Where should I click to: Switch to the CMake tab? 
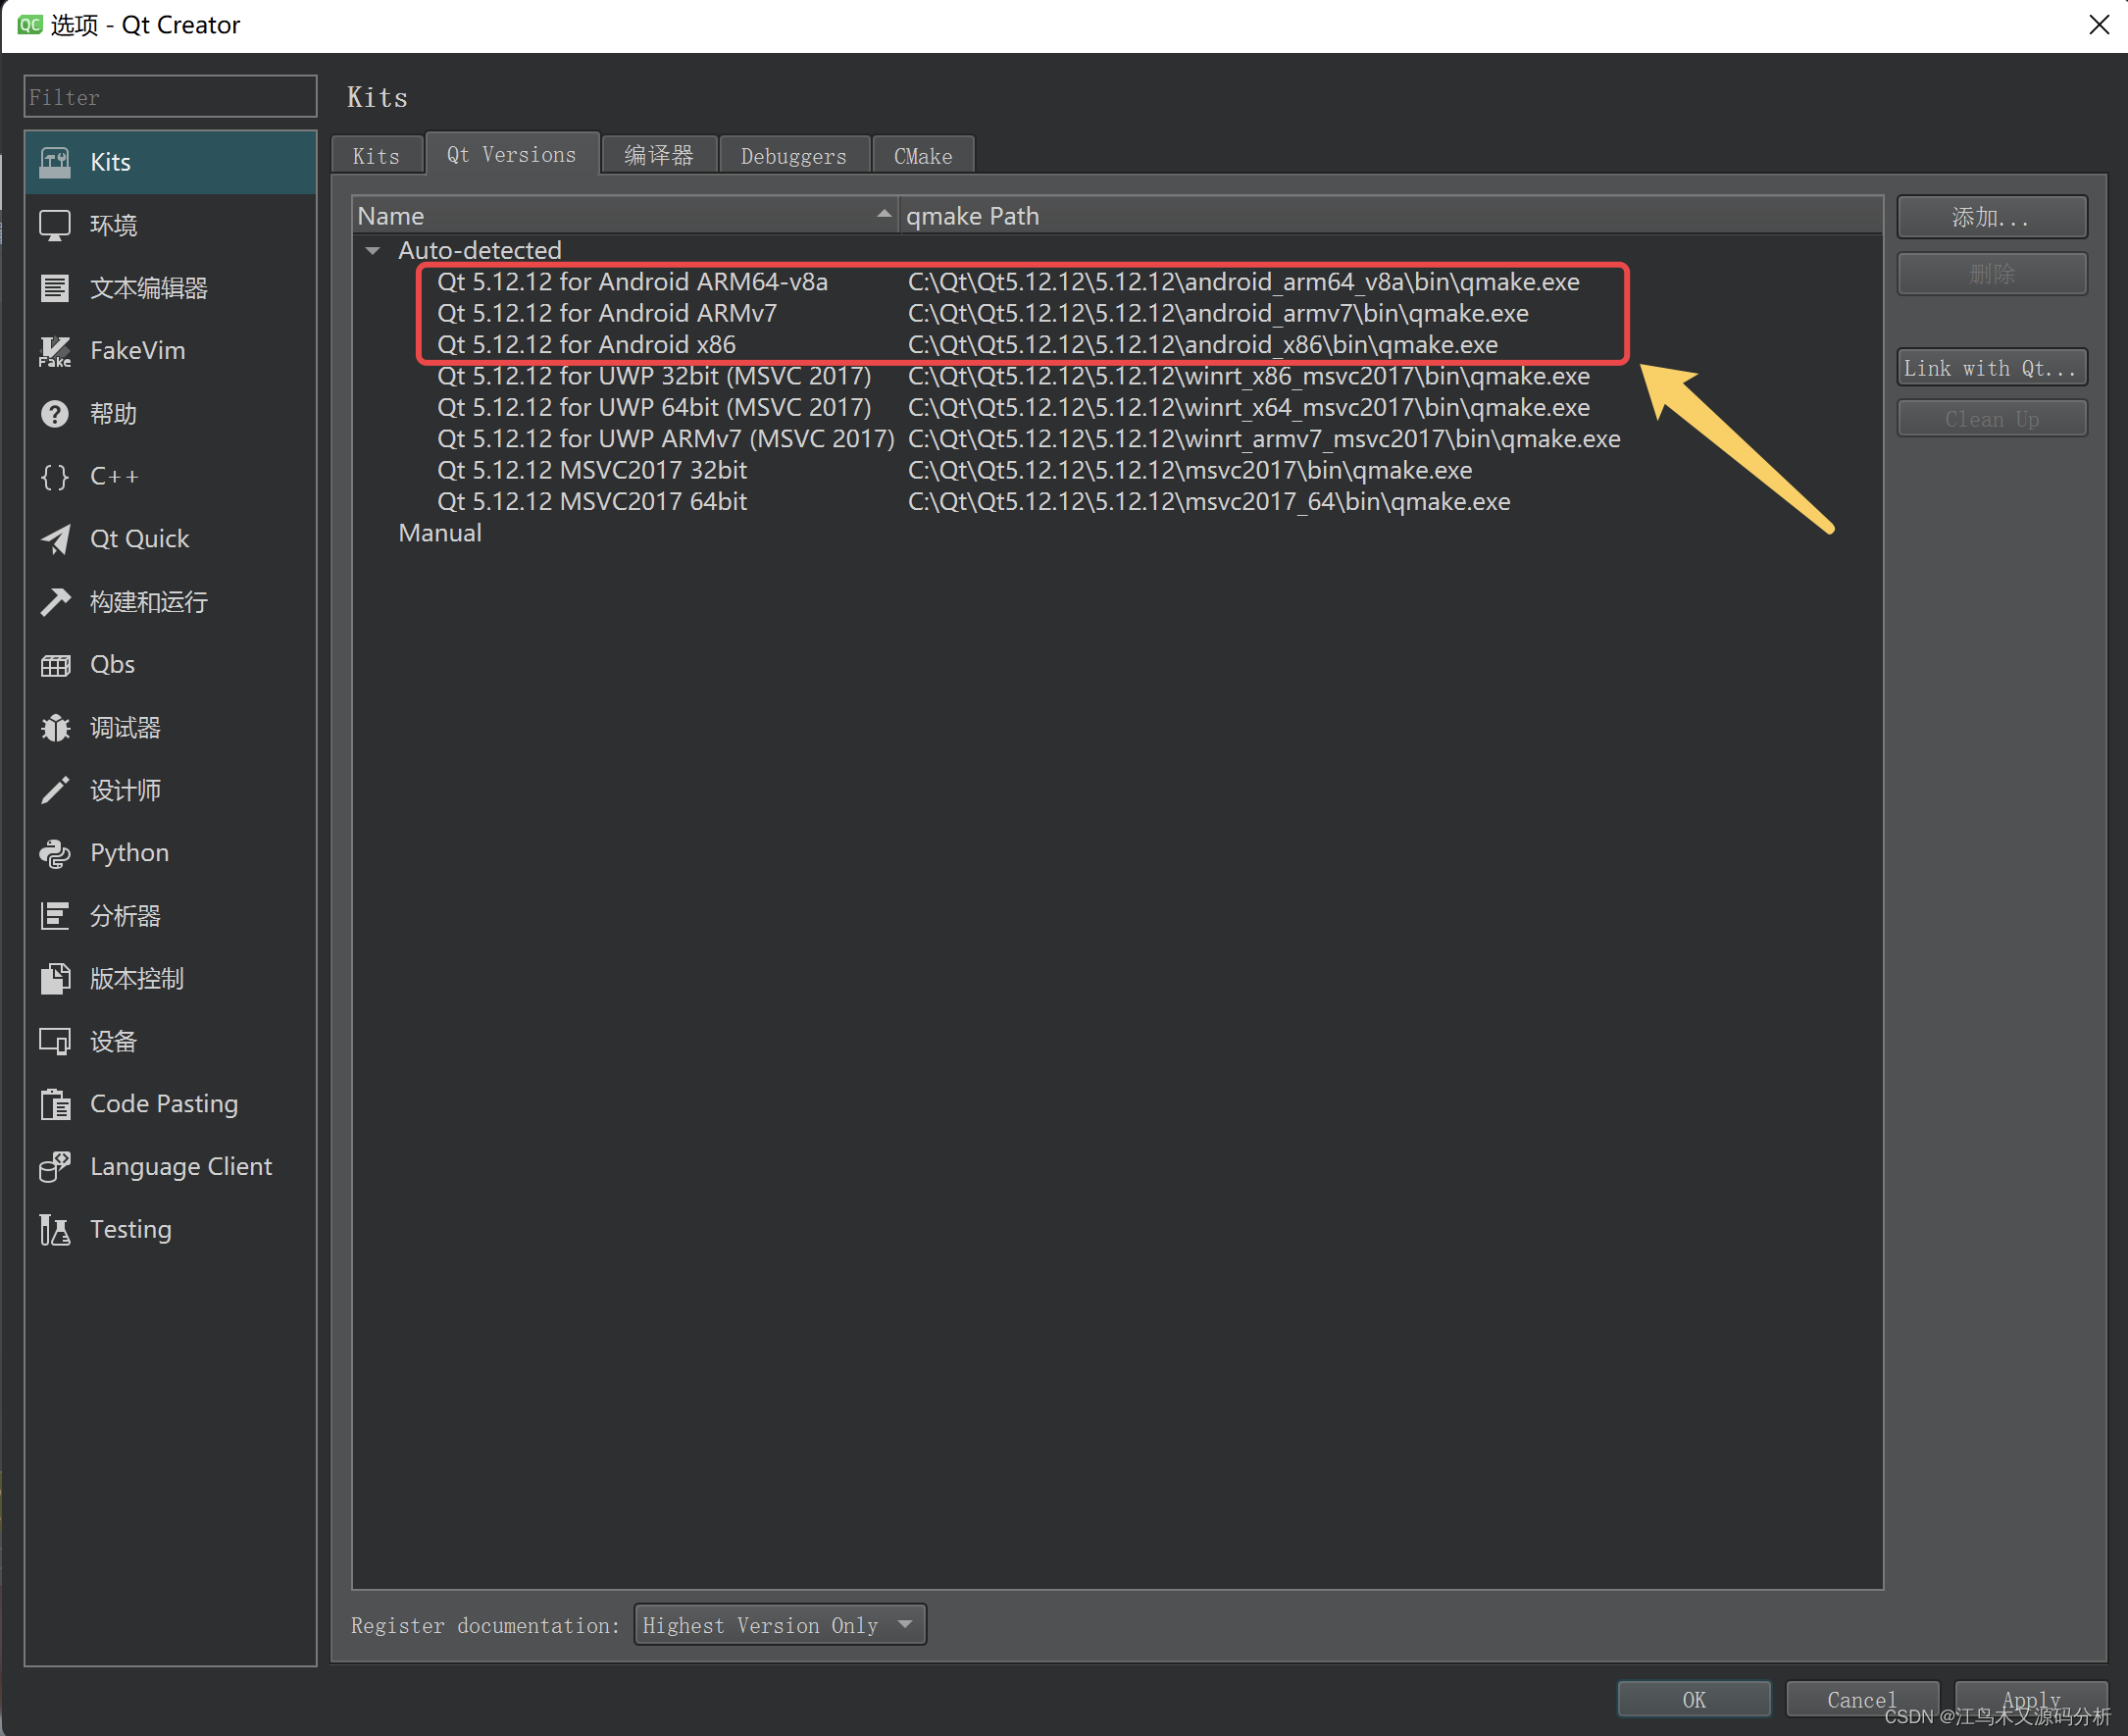coord(922,156)
